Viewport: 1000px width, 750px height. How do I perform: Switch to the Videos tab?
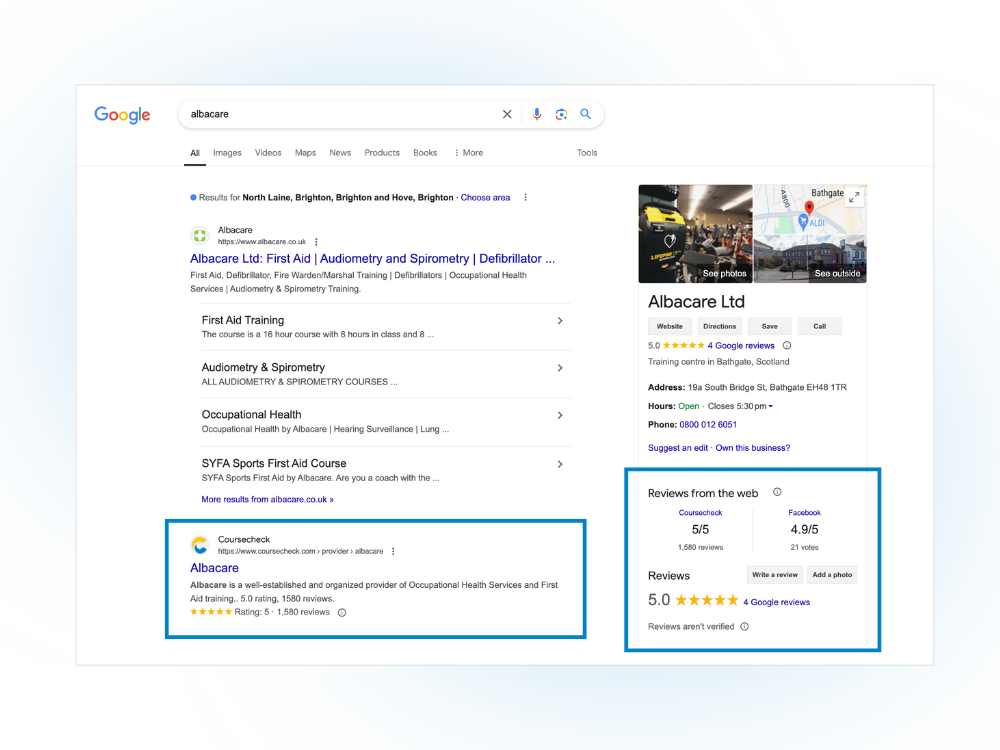coord(268,153)
